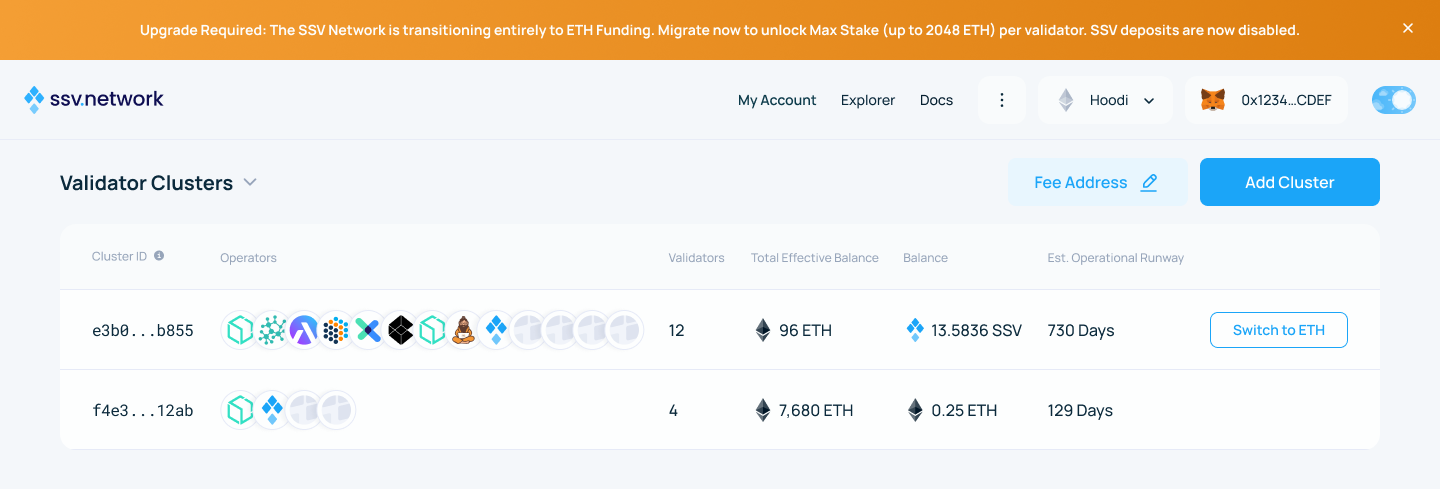1440x489 pixels.
Task: Go to the Explorer page
Action: coord(868,100)
